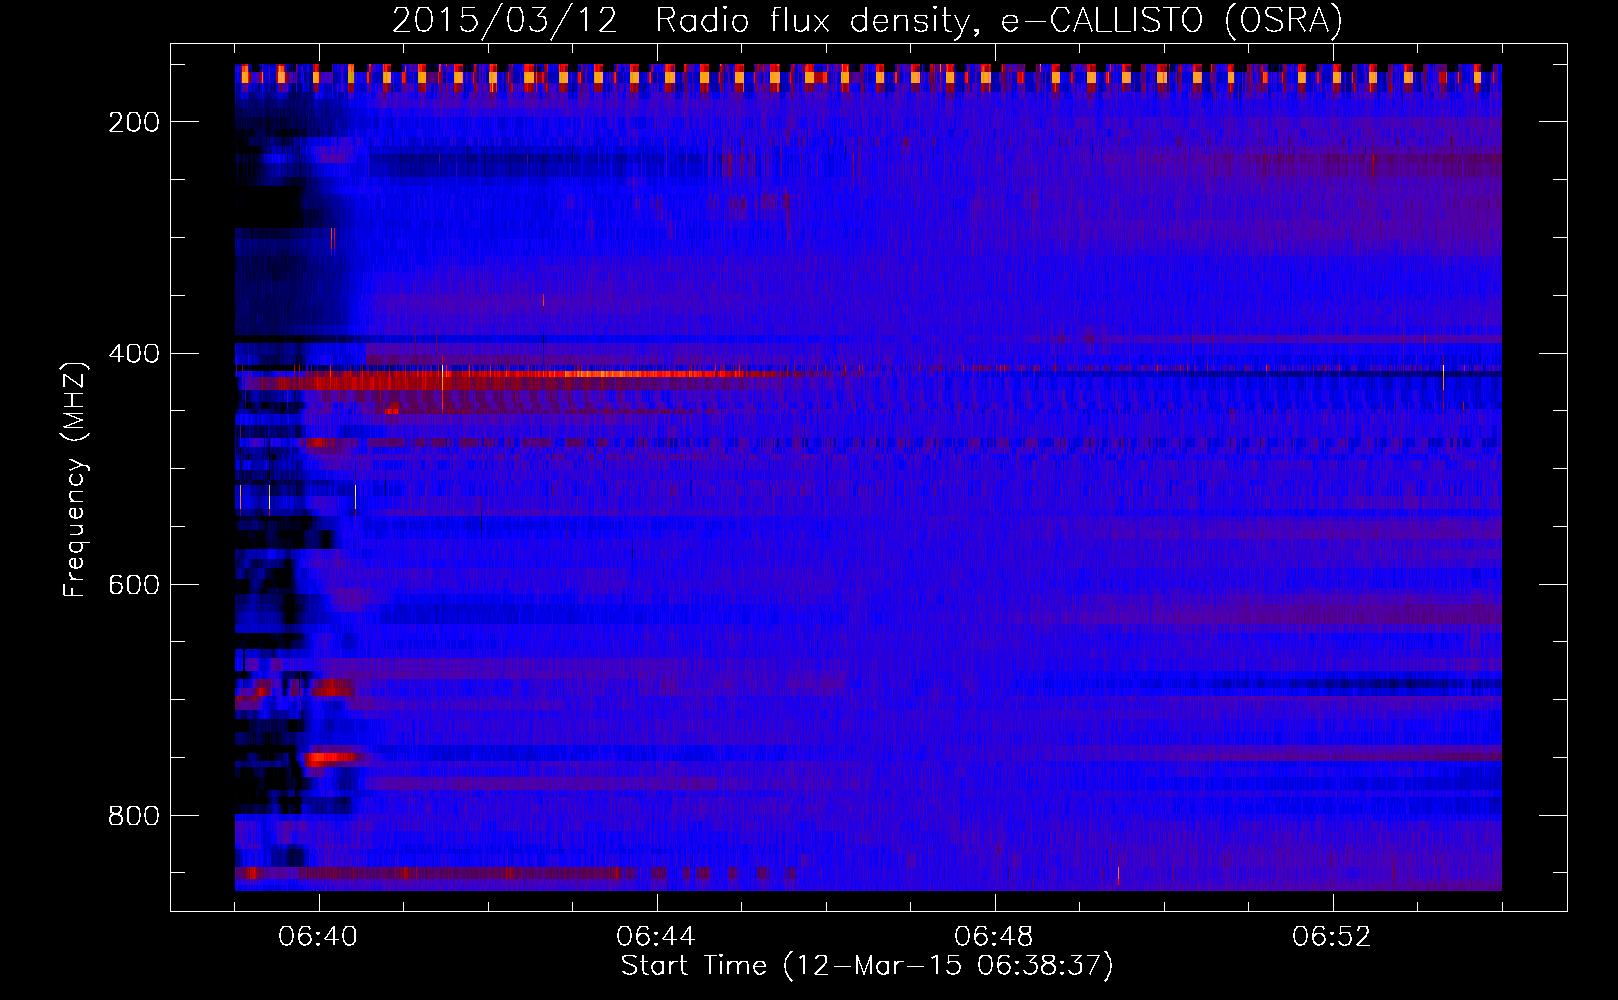
Task: Click the 200 frequency tick label
Action: pos(134,122)
